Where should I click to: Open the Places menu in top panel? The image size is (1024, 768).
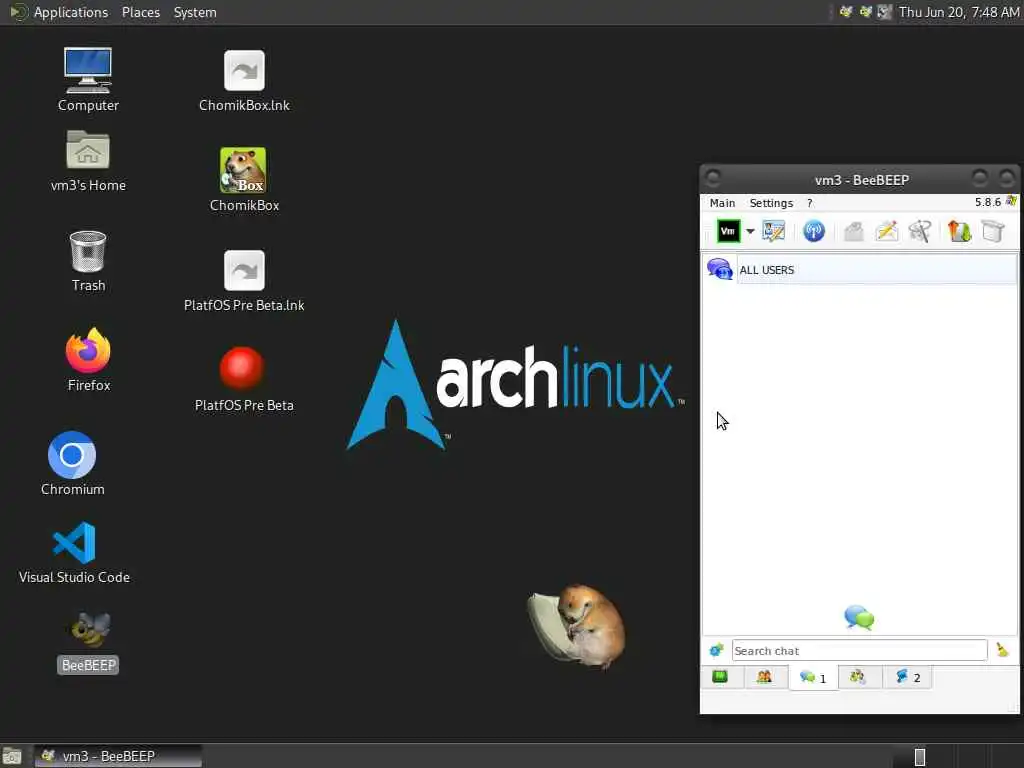[140, 12]
